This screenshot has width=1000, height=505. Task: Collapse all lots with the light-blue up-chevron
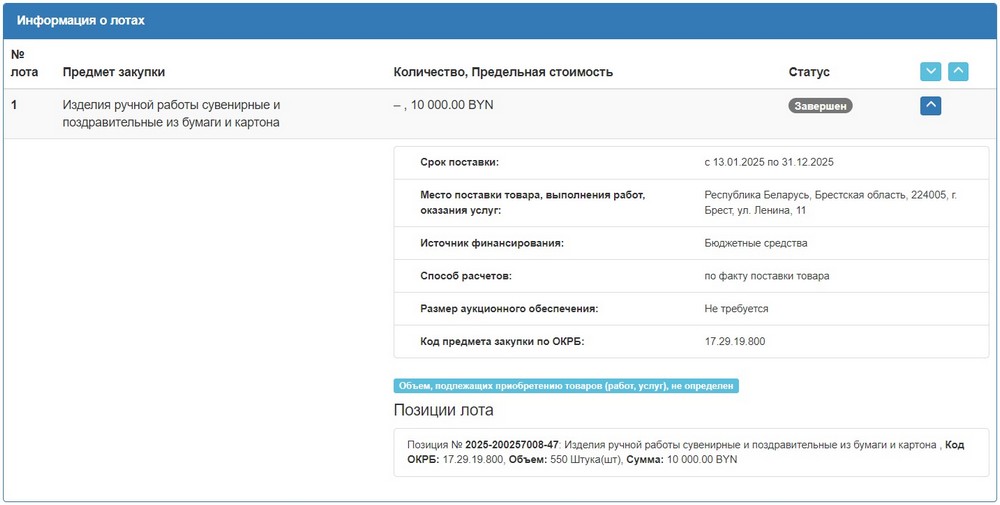(958, 72)
